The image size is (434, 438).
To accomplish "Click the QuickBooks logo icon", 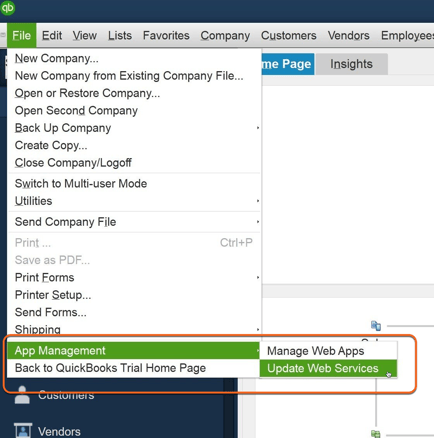I will (x=7, y=7).
